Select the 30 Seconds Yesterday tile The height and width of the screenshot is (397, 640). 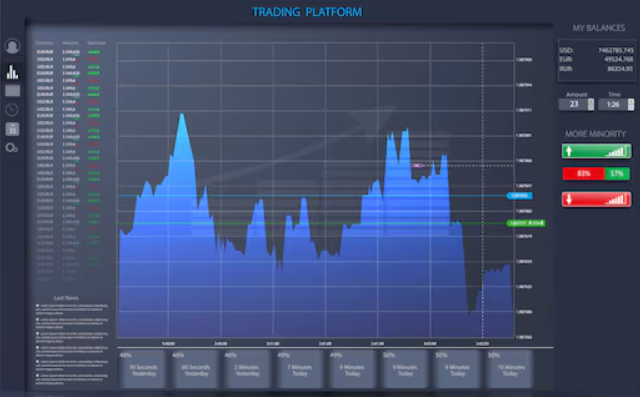(143, 370)
